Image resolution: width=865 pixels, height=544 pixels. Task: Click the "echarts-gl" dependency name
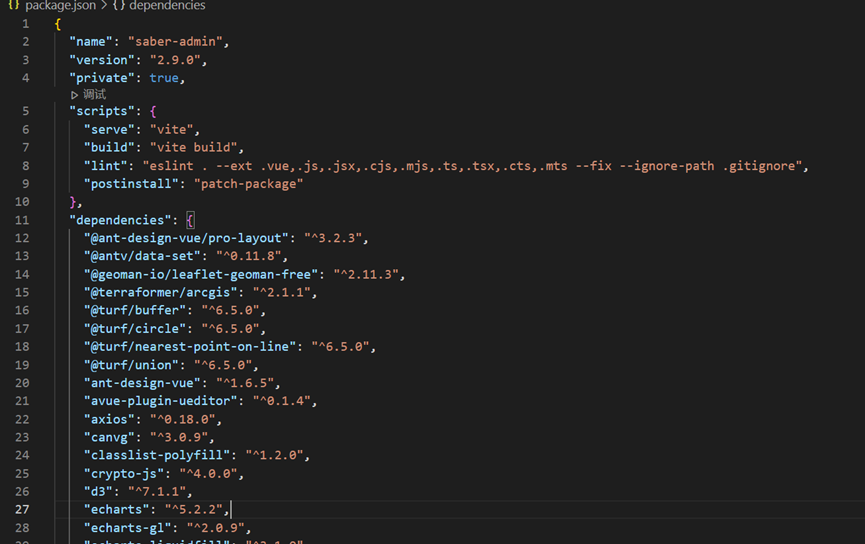127,527
